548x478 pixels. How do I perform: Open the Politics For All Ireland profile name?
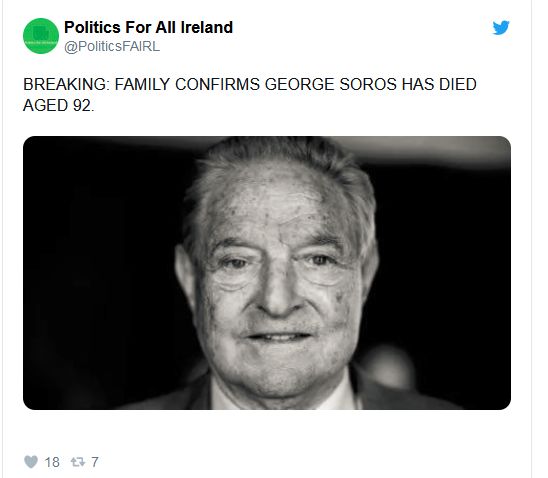click(148, 27)
